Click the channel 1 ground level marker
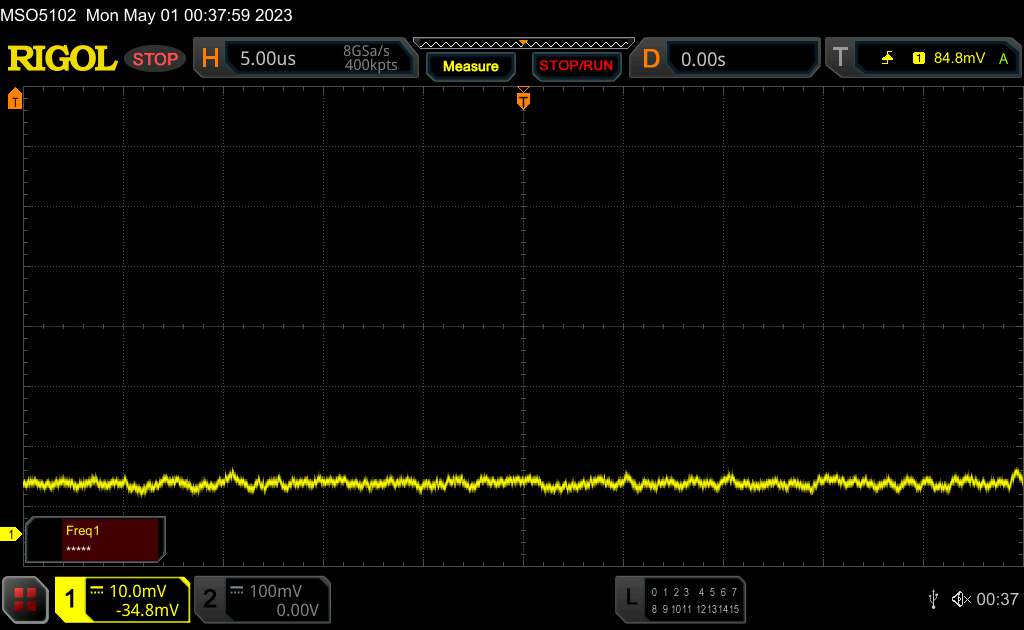 (11, 535)
